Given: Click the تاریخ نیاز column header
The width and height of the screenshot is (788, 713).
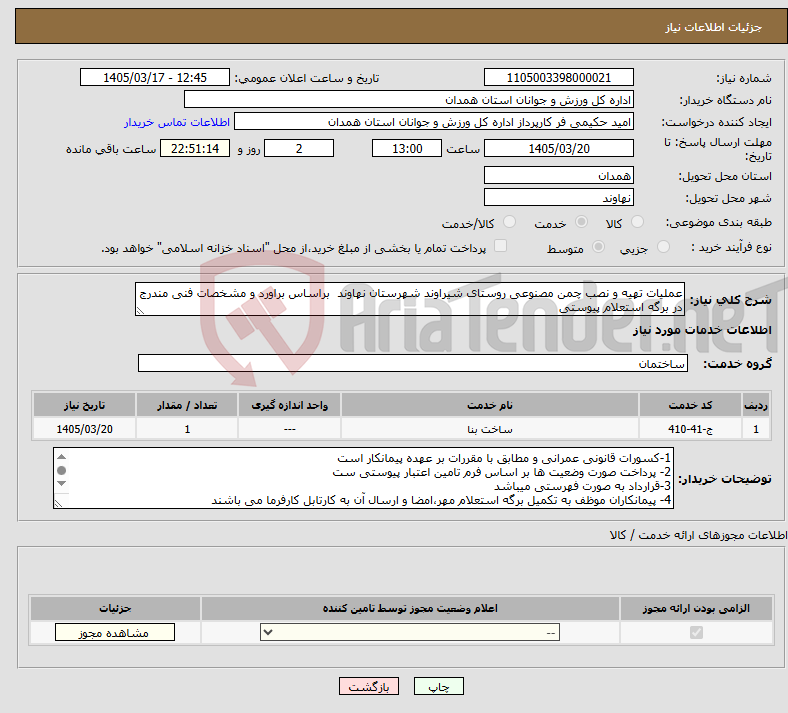Looking at the screenshot, I should tap(84, 405).
